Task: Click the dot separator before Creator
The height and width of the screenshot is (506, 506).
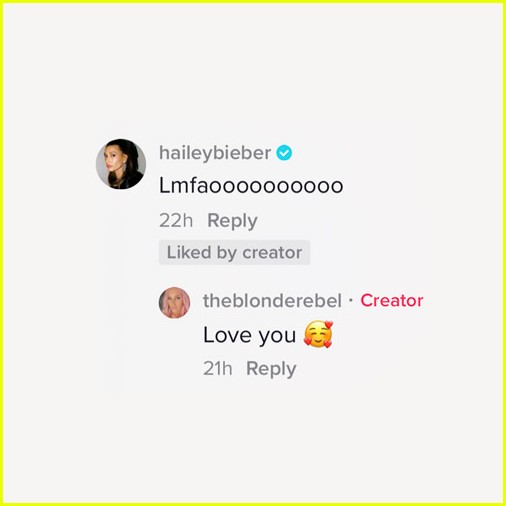Action: point(350,300)
